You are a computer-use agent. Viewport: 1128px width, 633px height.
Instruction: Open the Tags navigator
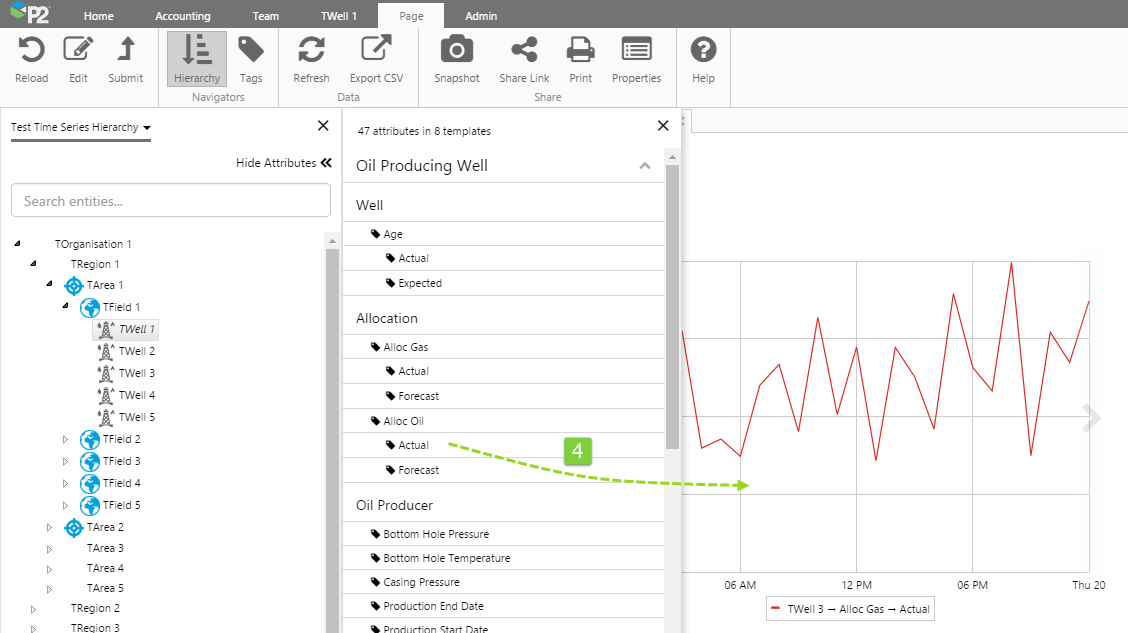[251, 51]
